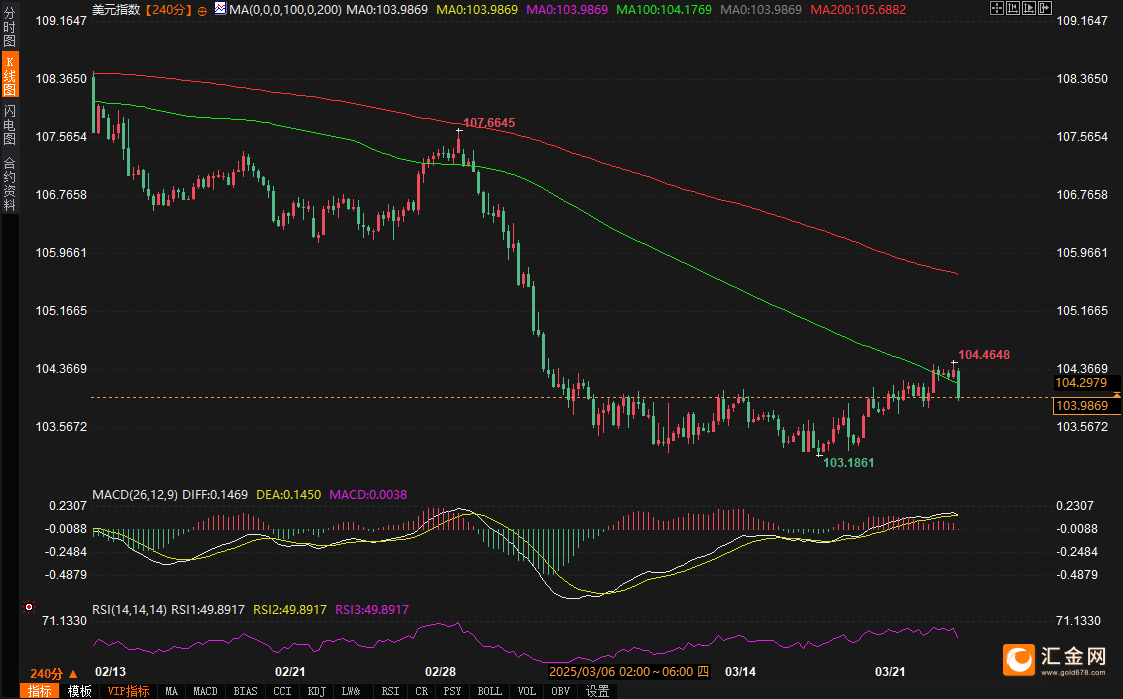Click the 【240分】 period label in title

[168, 10]
